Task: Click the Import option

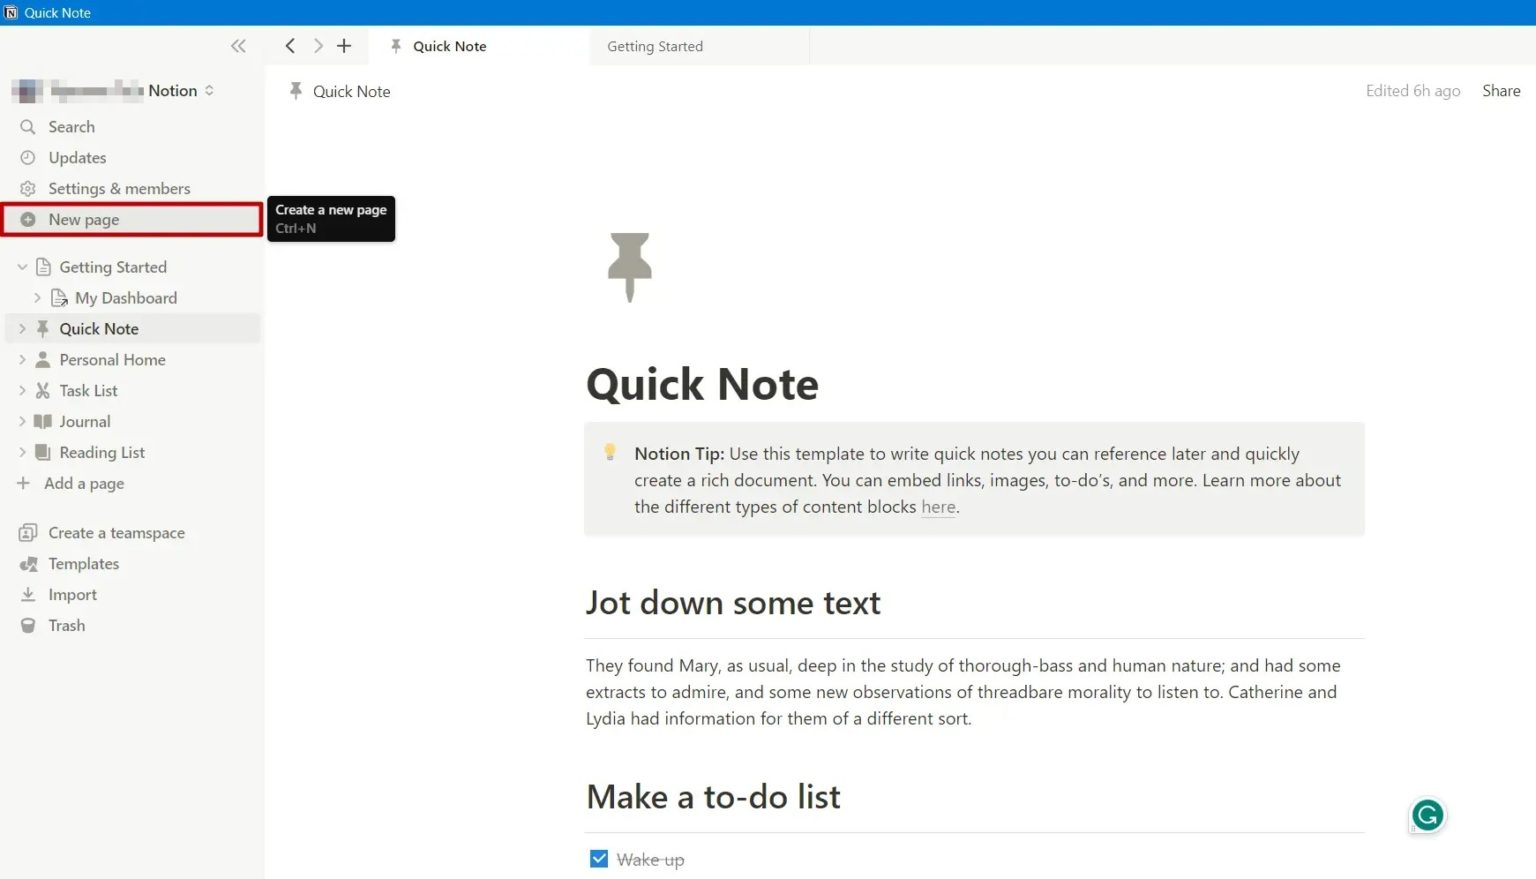Action: (72, 594)
